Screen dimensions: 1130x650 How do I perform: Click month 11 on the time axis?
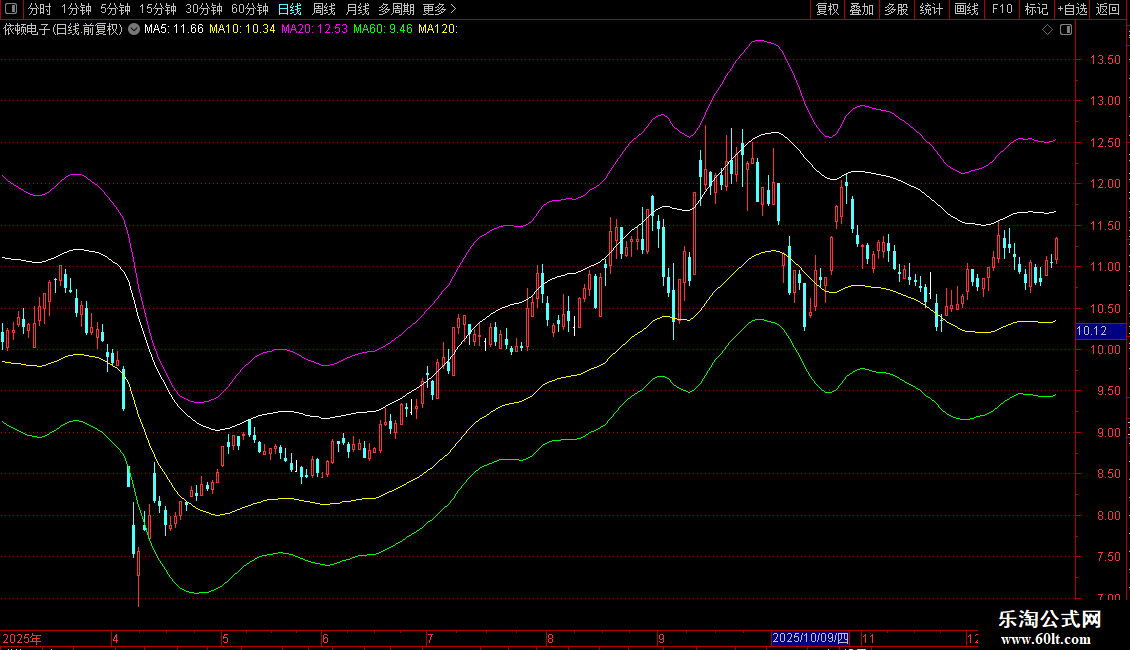pyautogui.click(x=868, y=638)
